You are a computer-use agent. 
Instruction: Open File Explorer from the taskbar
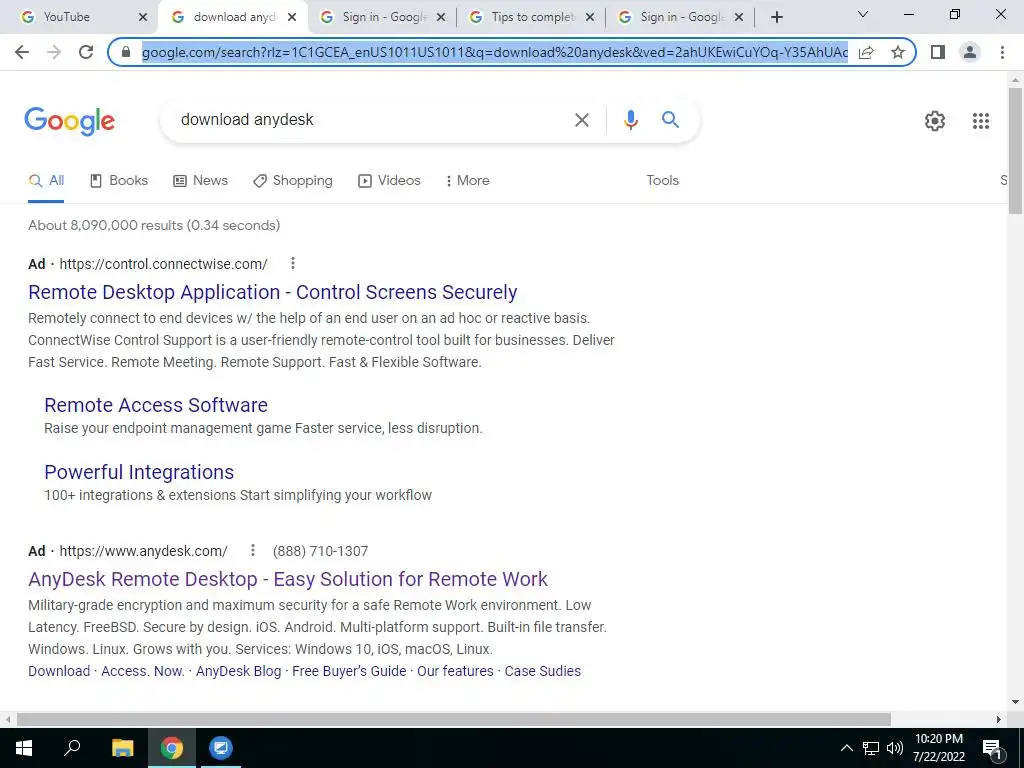122,748
